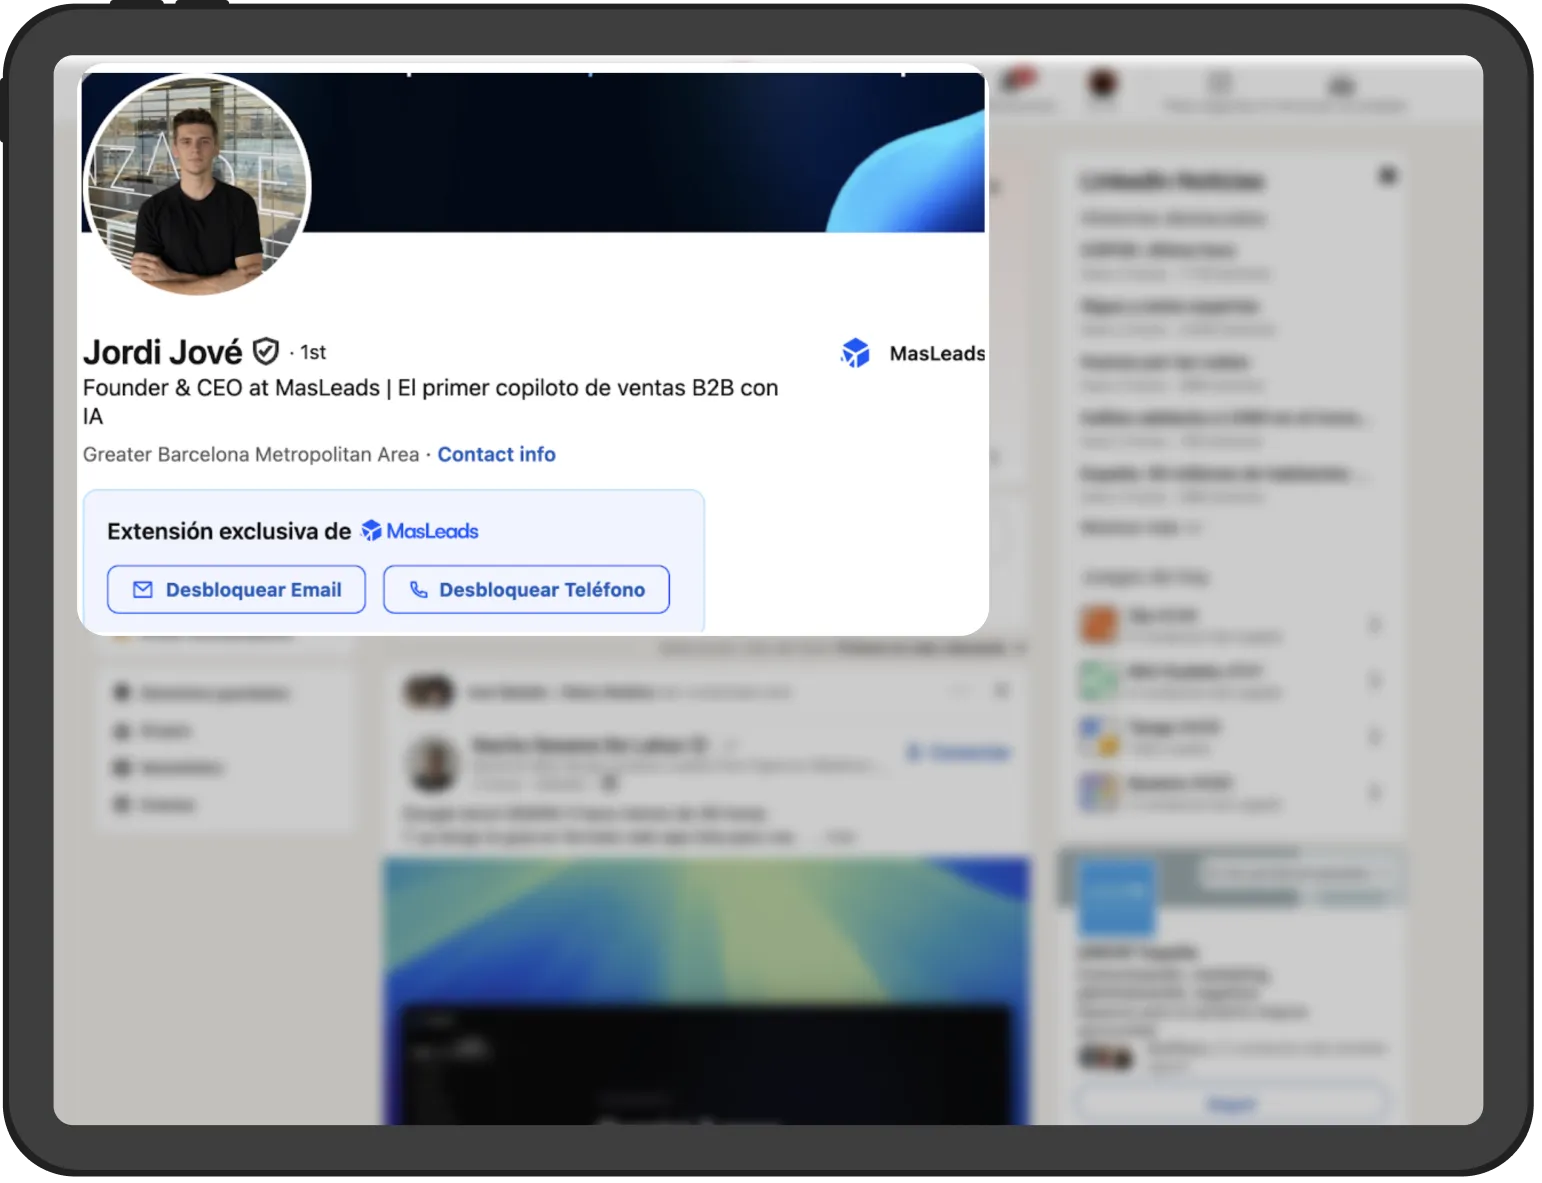Click the MasLeads logo in extension banner
Screen dimensions: 1542x1183
(x=420, y=531)
